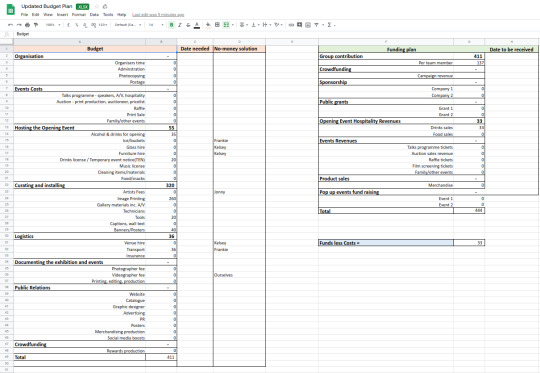This screenshot has height=373, width=540.
Task: Activate the paint format tool
Action: pyautogui.click(x=35, y=25)
